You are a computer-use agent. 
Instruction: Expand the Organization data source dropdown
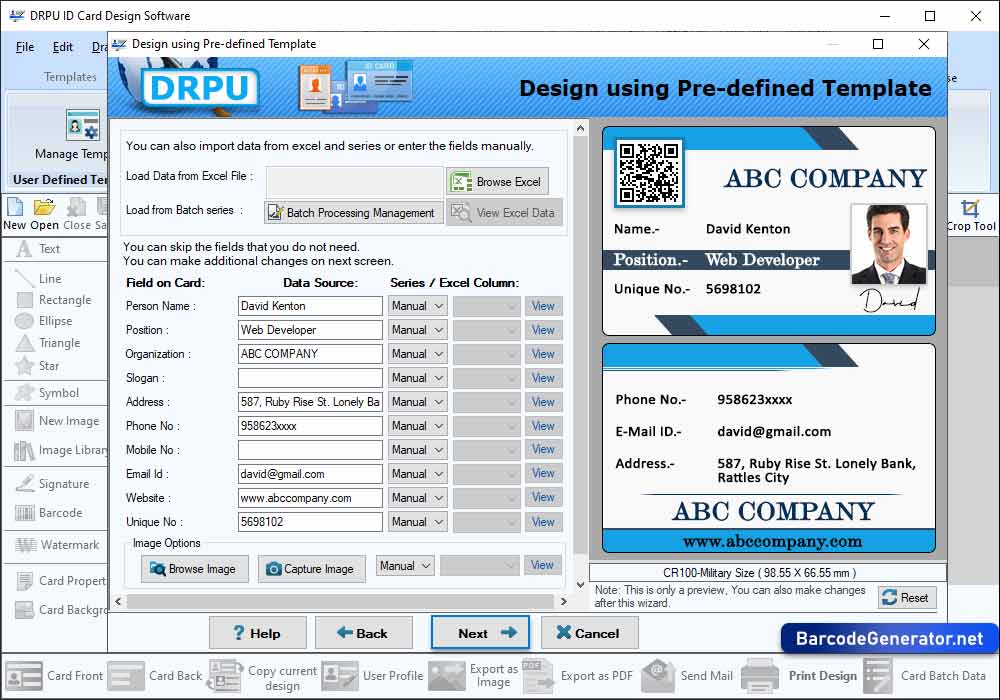pos(418,354)
